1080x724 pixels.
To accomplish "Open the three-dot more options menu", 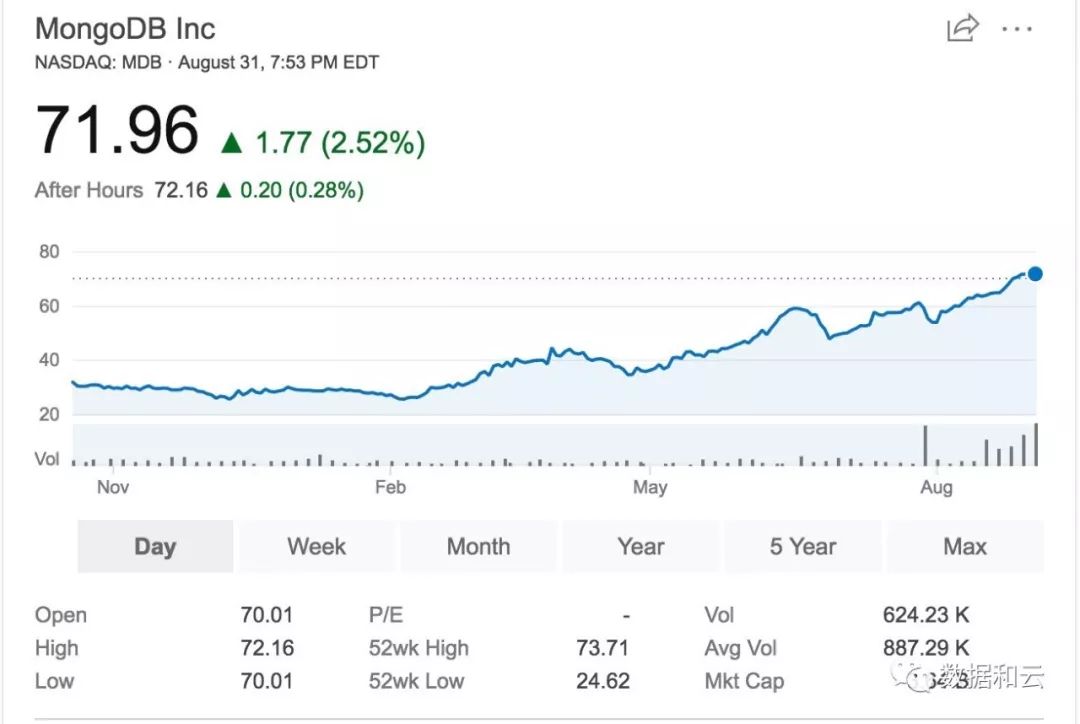I will point(1016,29).
